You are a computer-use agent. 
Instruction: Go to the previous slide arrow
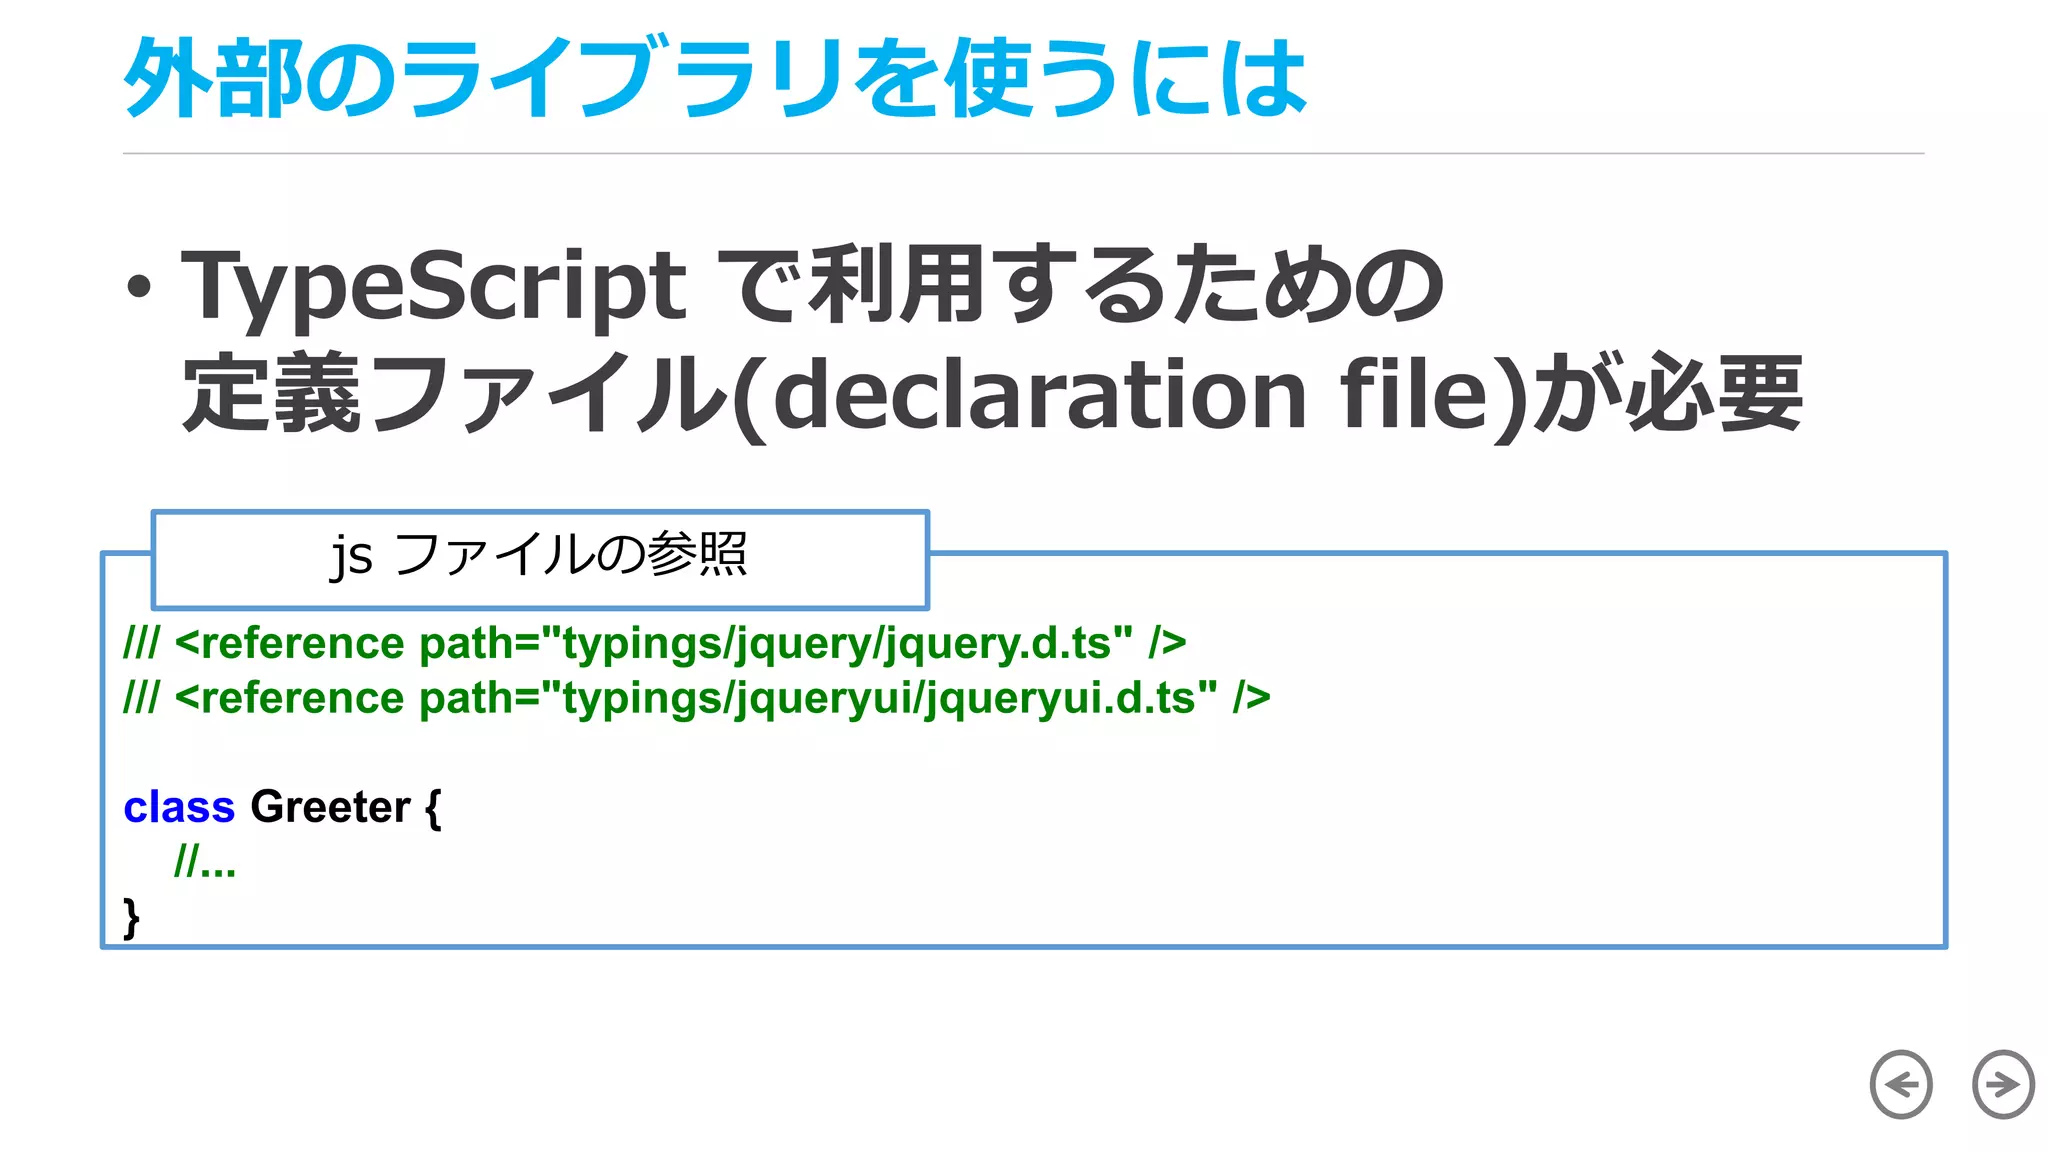tap(1900, 1084)
